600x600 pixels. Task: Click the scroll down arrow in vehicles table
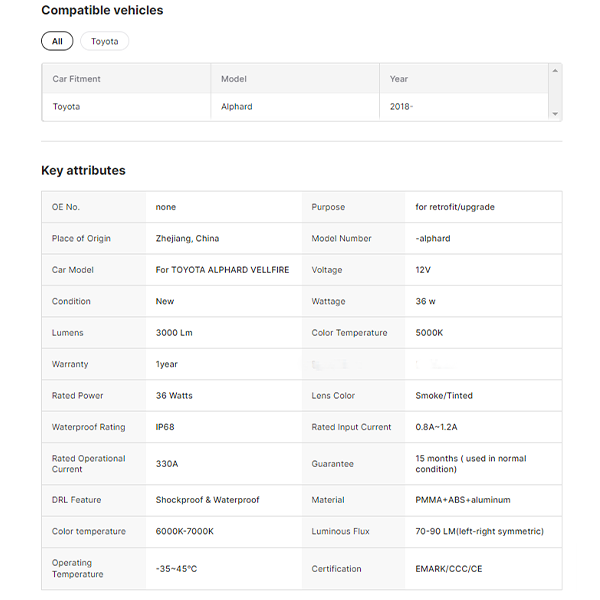555,114
